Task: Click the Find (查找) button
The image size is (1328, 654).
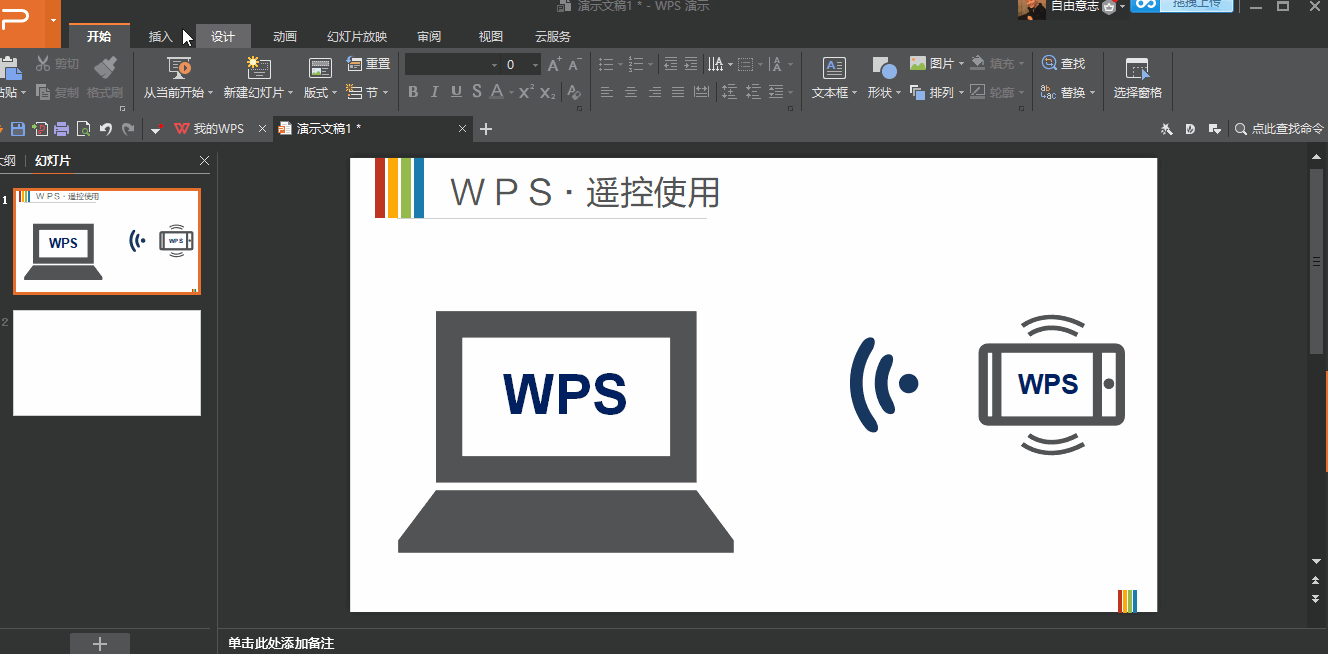Action: (x=1063, y=64)
